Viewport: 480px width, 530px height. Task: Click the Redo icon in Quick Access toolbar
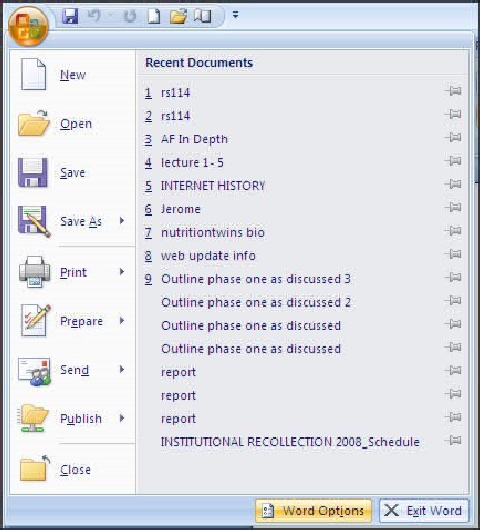(x=130, y=16)
